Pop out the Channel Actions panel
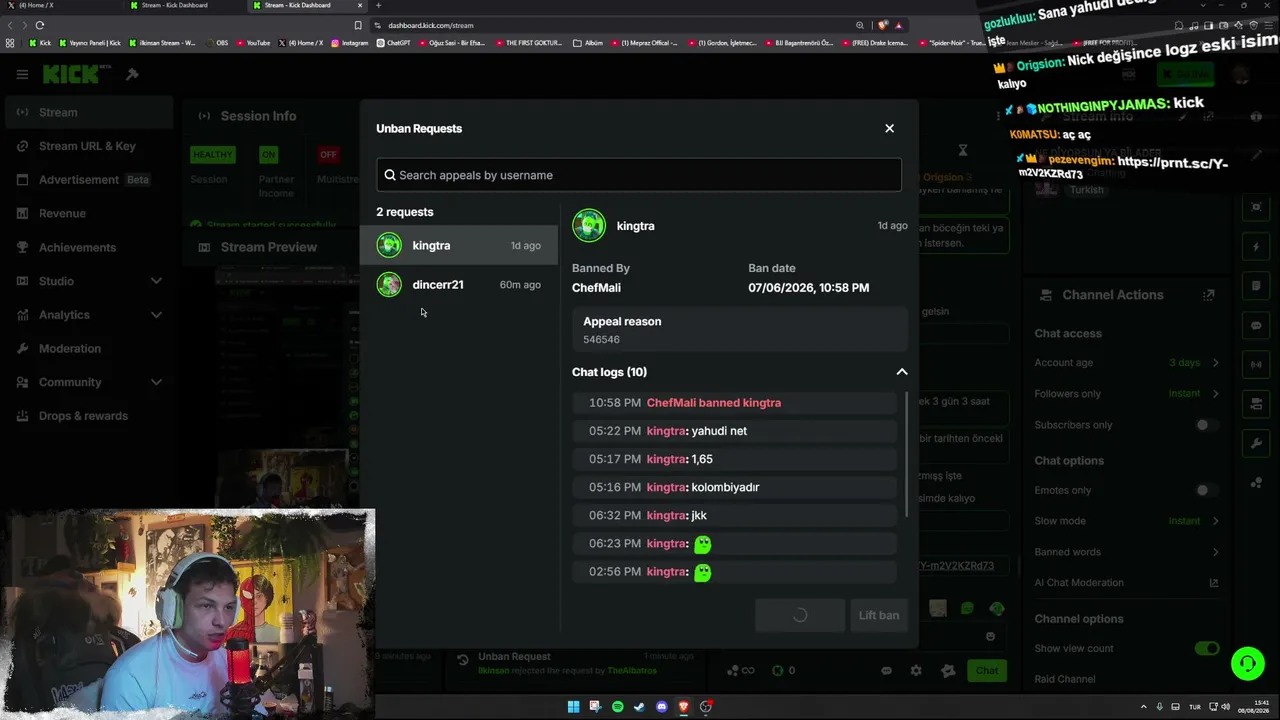Viewport: 1280px width, 720px height. tap(1209, 295)
